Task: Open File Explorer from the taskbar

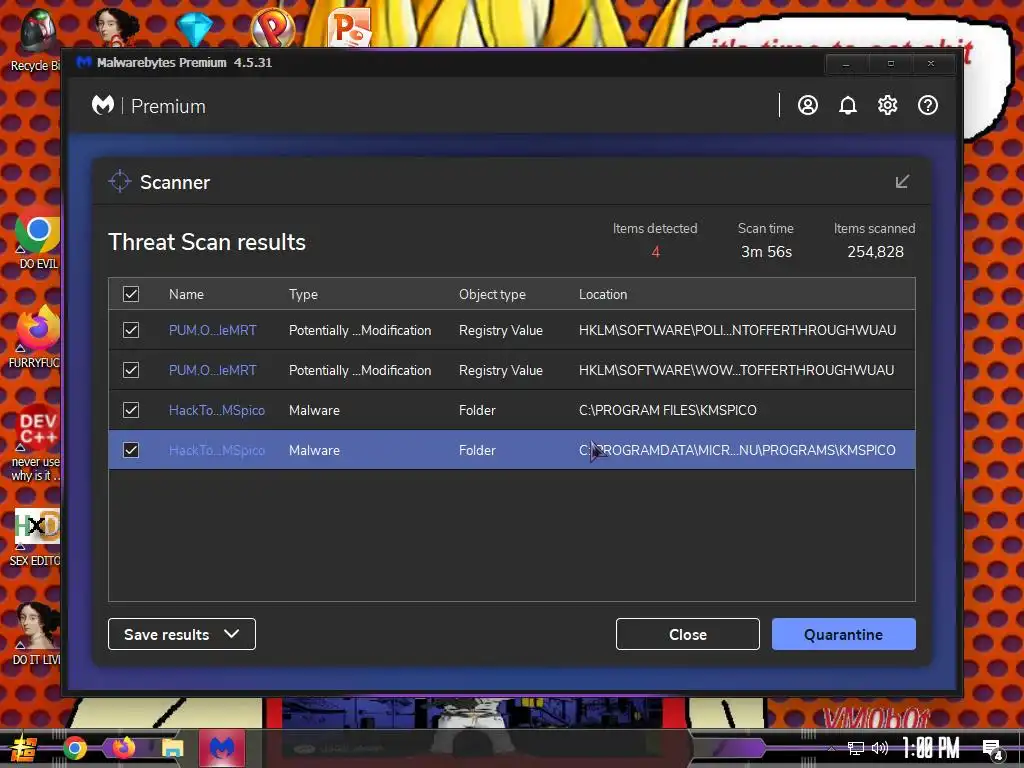Action: tap(172, 748)
